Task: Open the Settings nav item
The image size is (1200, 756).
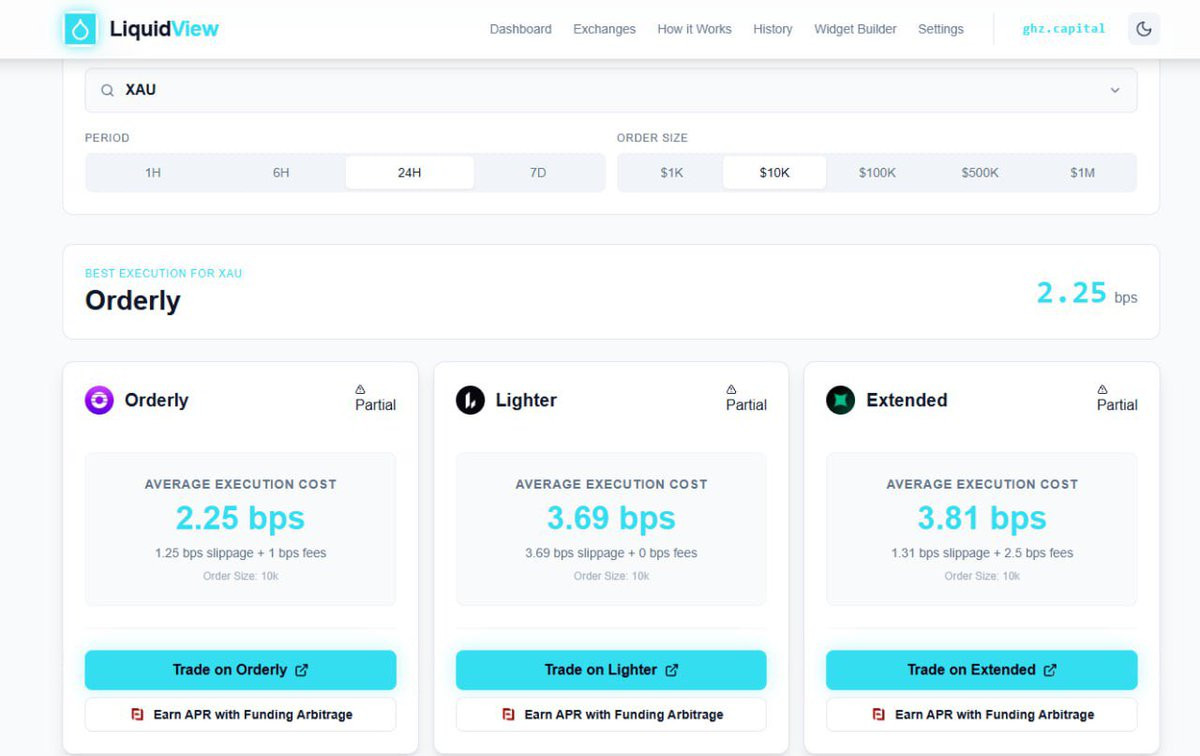Action: (941, 29)
